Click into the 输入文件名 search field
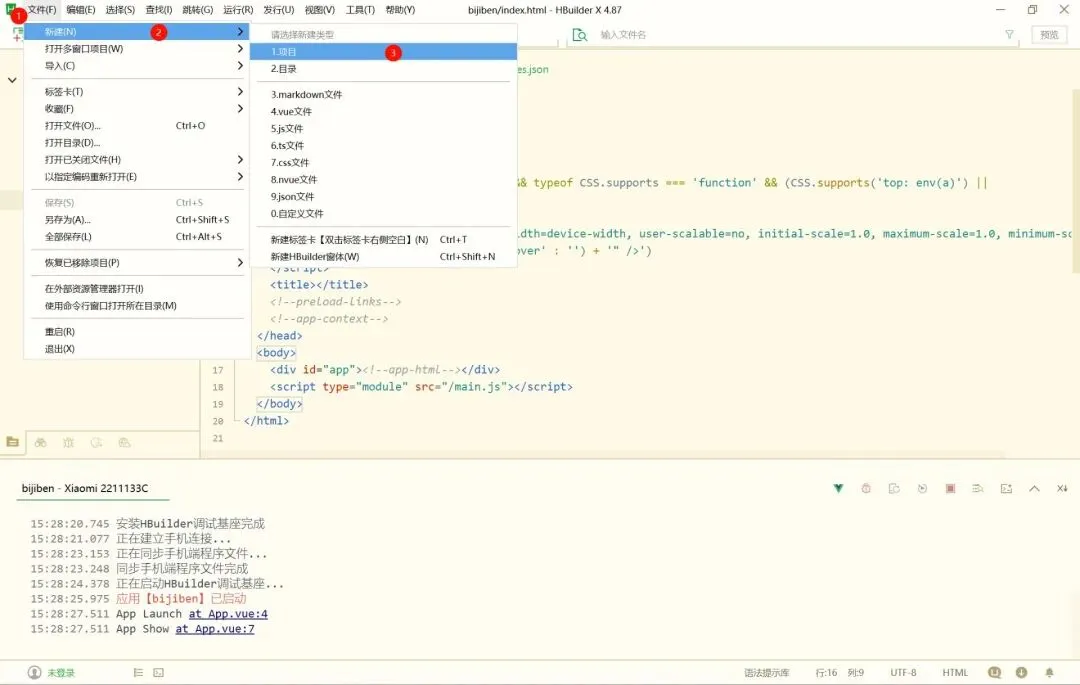The width and height of the screenshot is (1080, 685). pos(792,34)
